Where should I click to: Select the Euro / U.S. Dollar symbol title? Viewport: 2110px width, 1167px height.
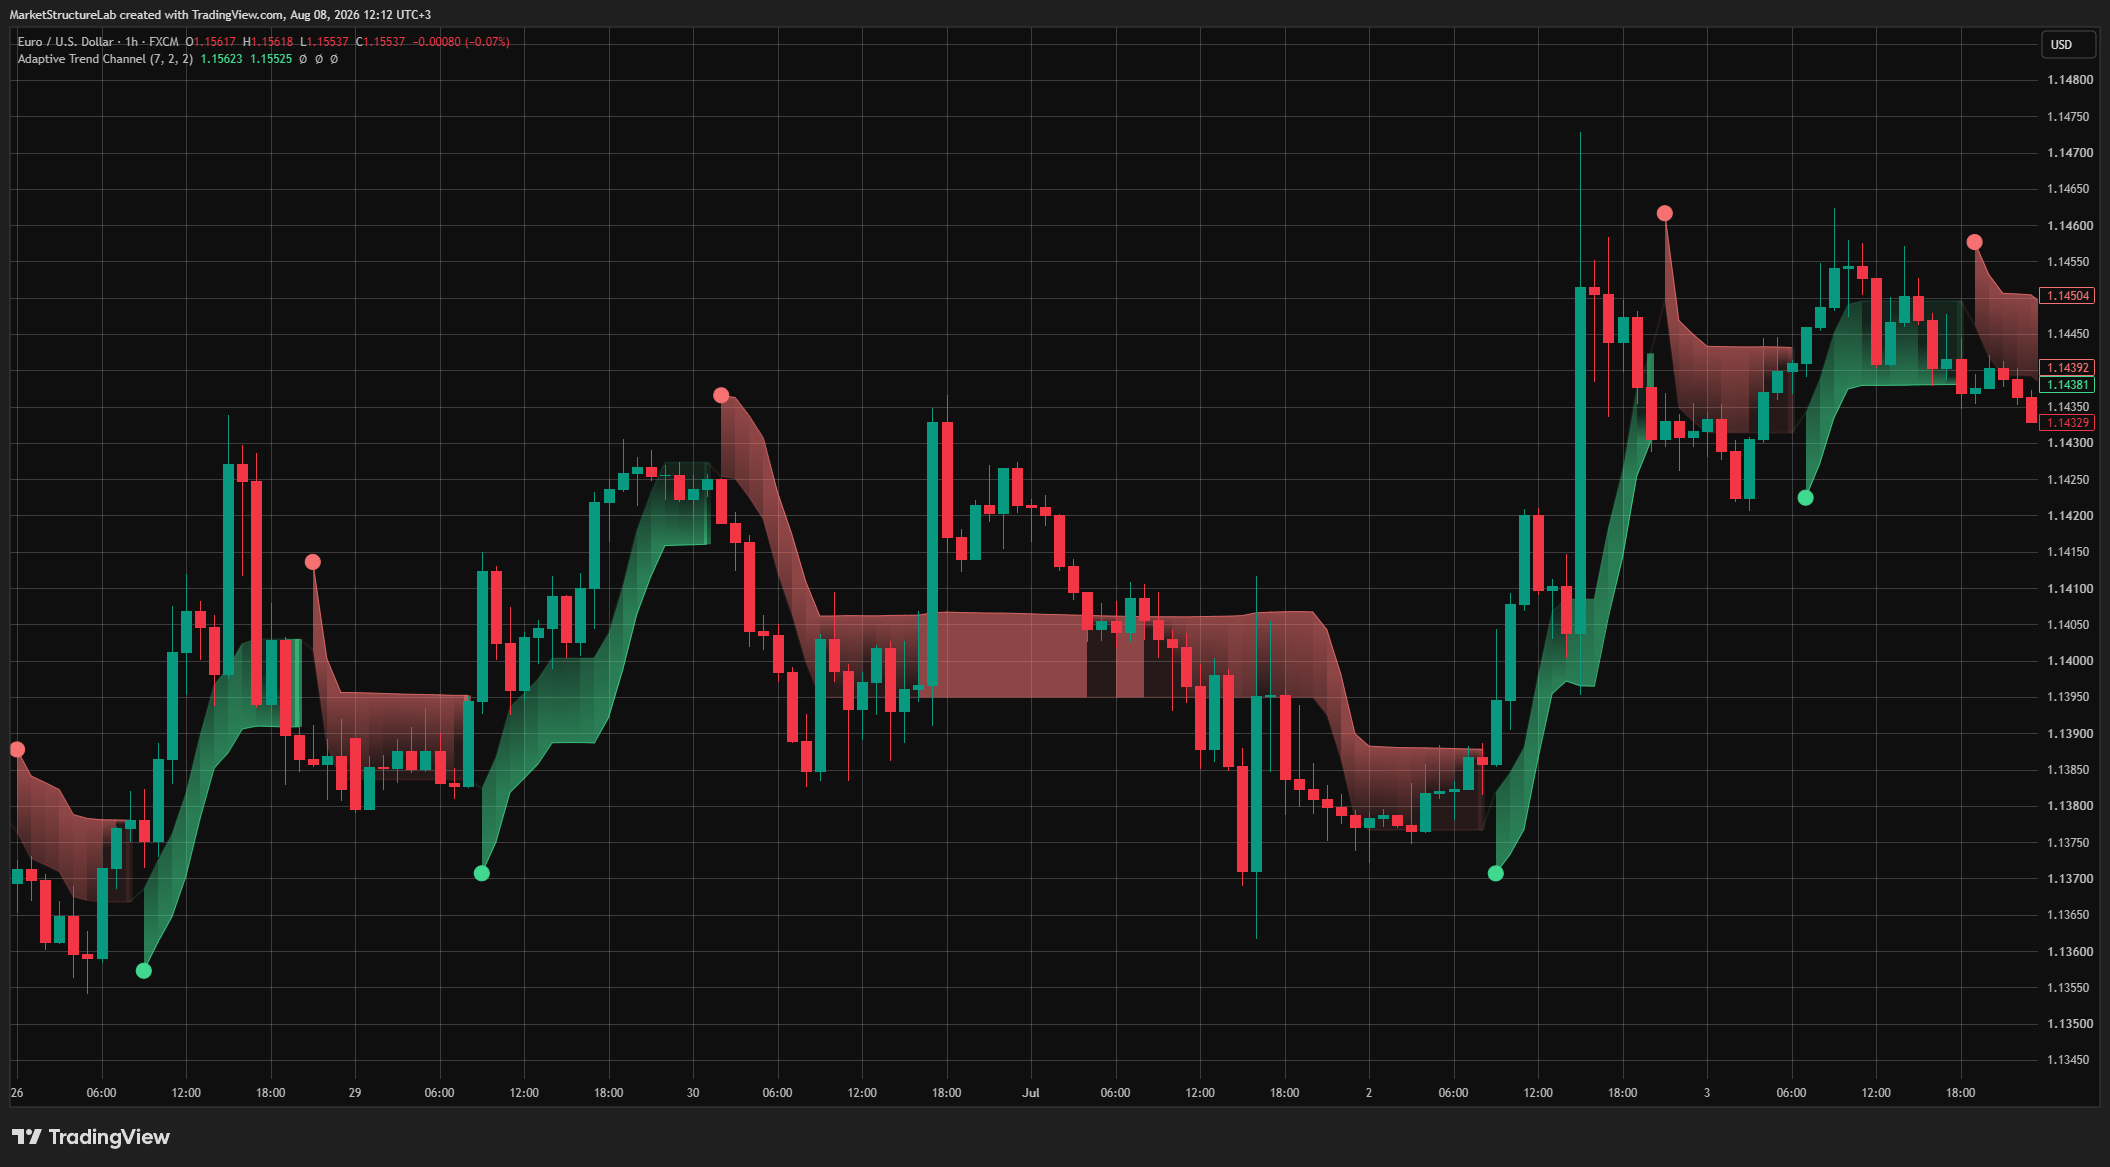point(65,42)
